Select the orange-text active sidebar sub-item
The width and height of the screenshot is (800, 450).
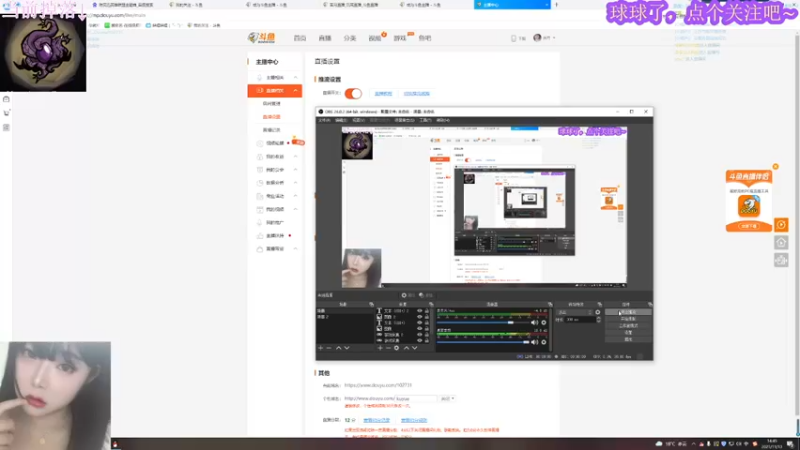(x=271, y=117)
